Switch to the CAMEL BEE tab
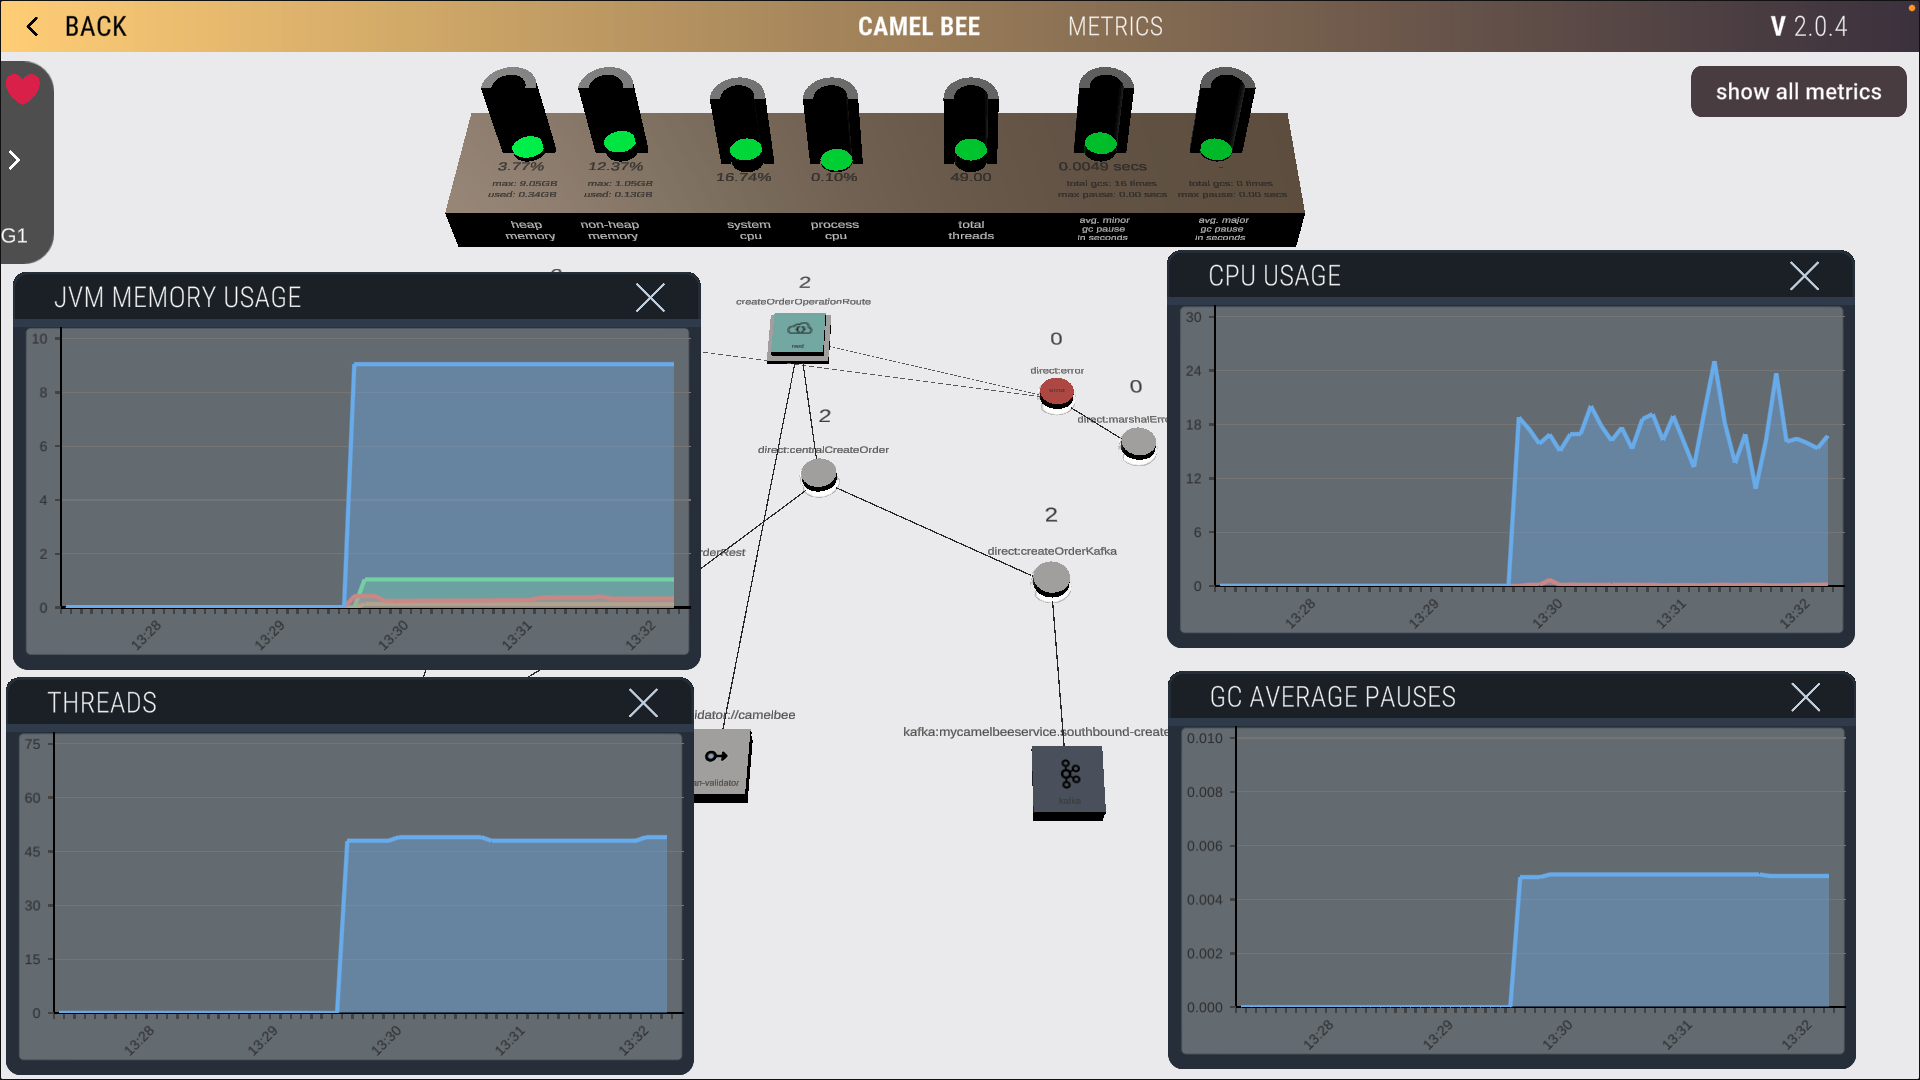1920x1080 pixels. [918, 27]
